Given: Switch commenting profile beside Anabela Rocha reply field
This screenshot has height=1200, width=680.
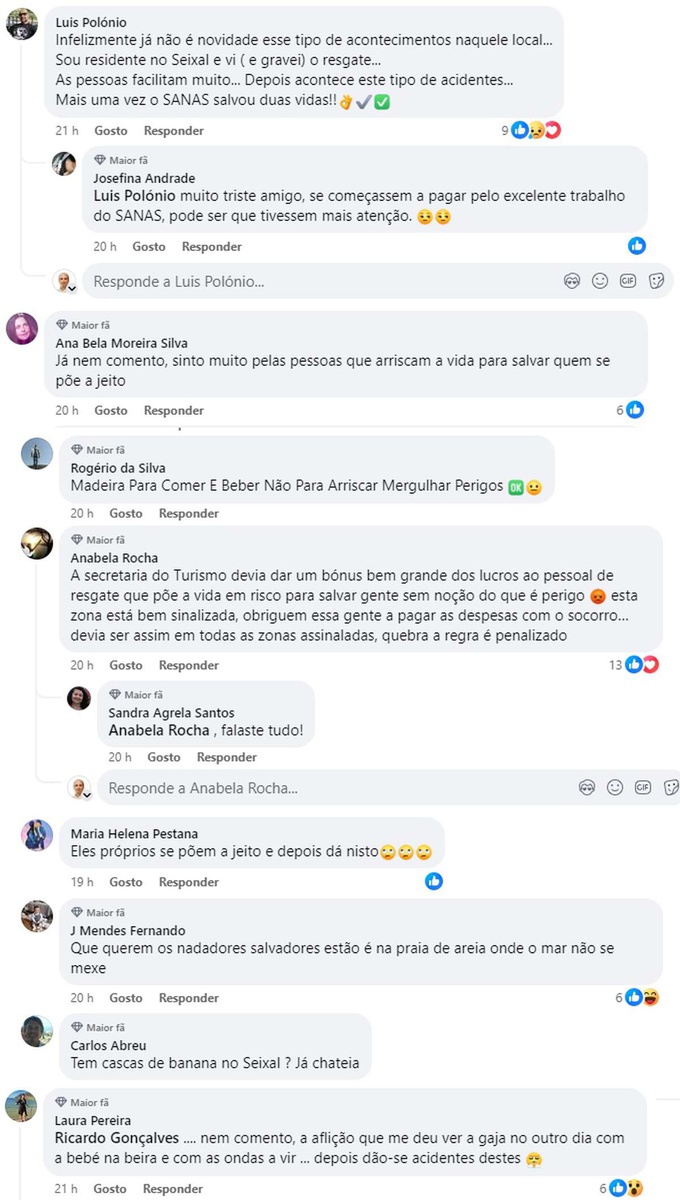Looking at the screenshot, I should (x=80, y=788).
